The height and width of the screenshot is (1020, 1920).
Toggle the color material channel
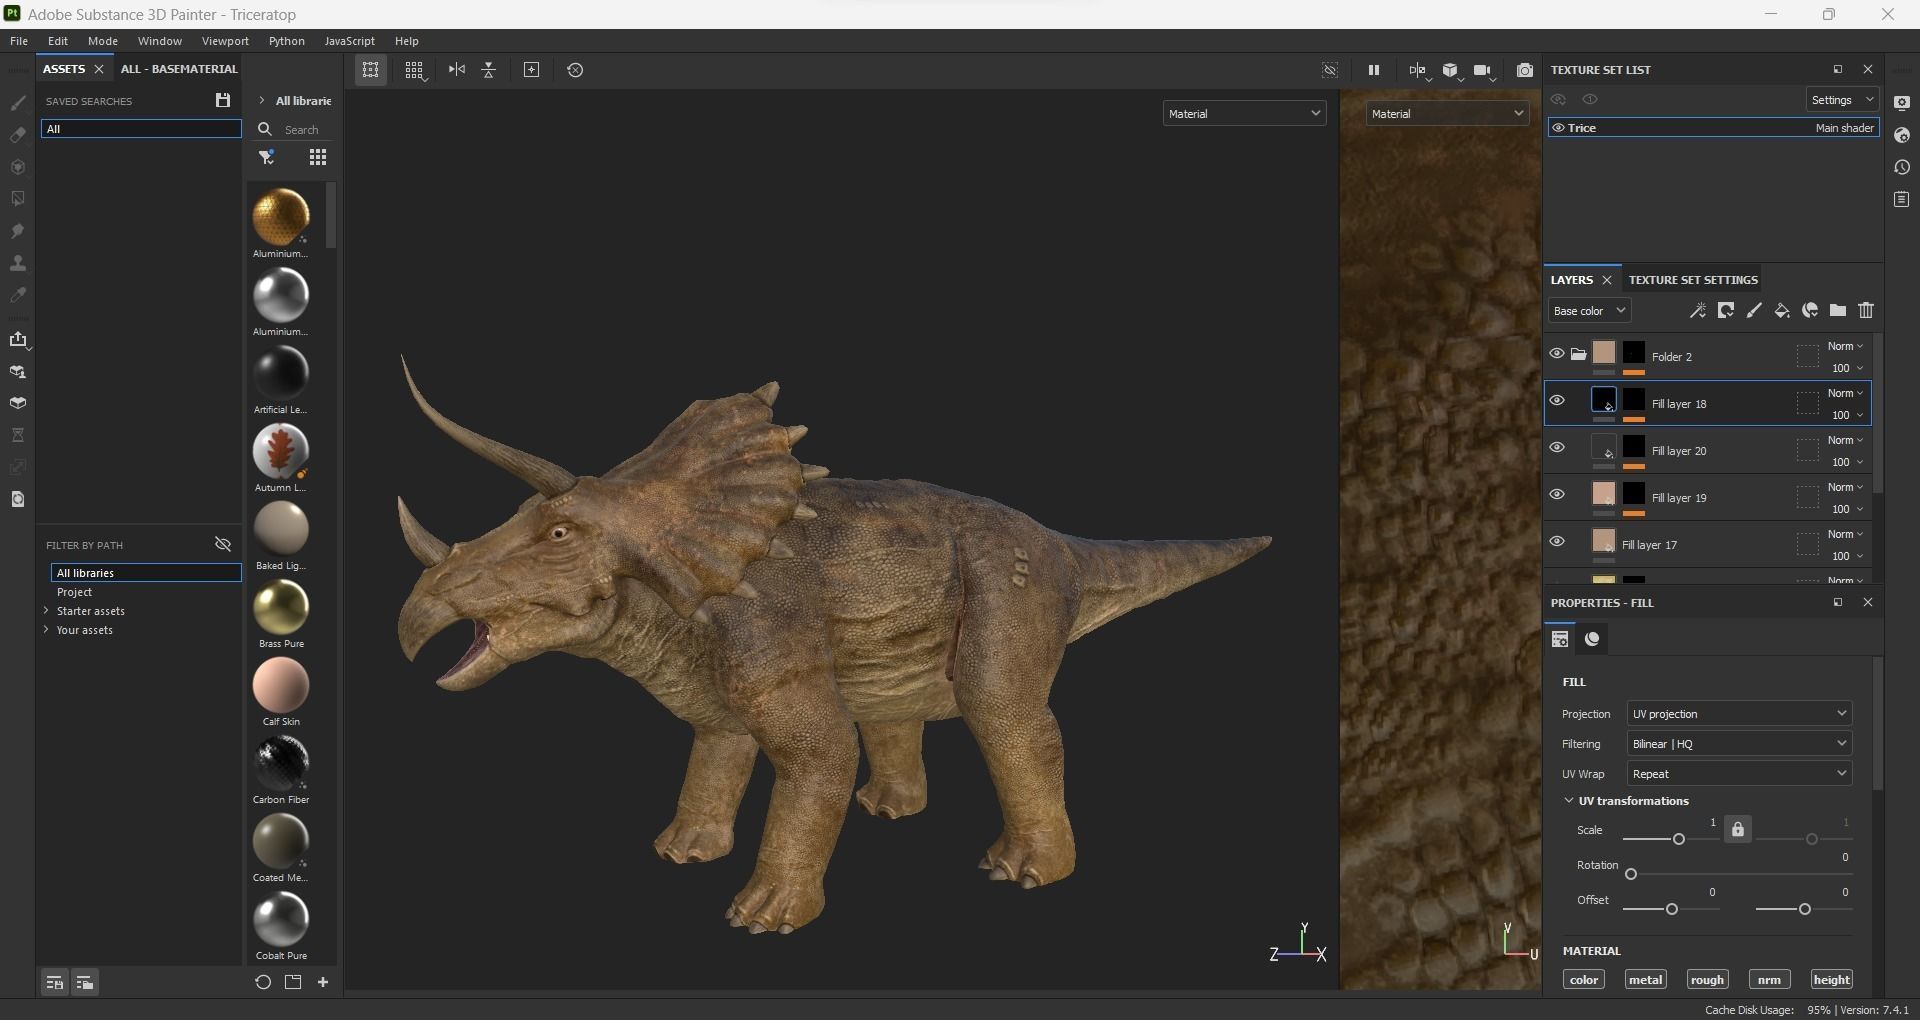(x=1584, y=980)
